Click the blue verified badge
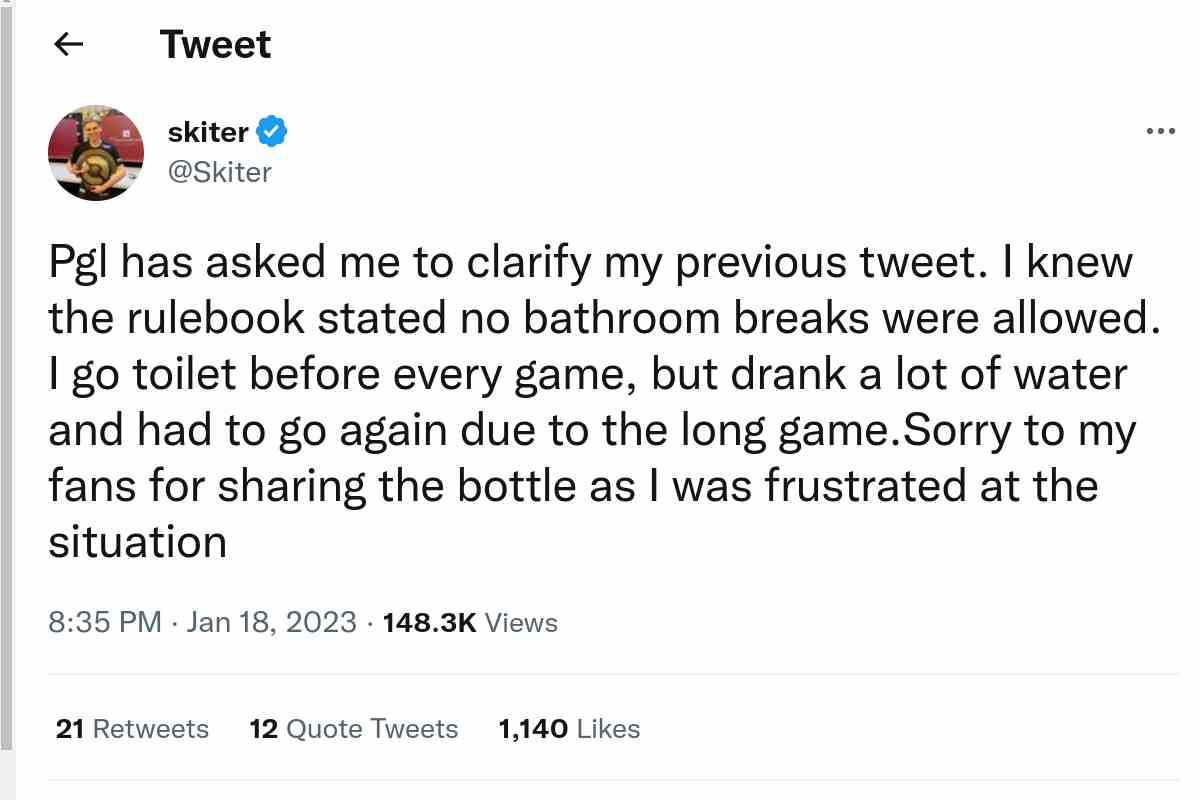Image resolution: width=1200 pixels, height=800 pixels. tap(272, 131)
